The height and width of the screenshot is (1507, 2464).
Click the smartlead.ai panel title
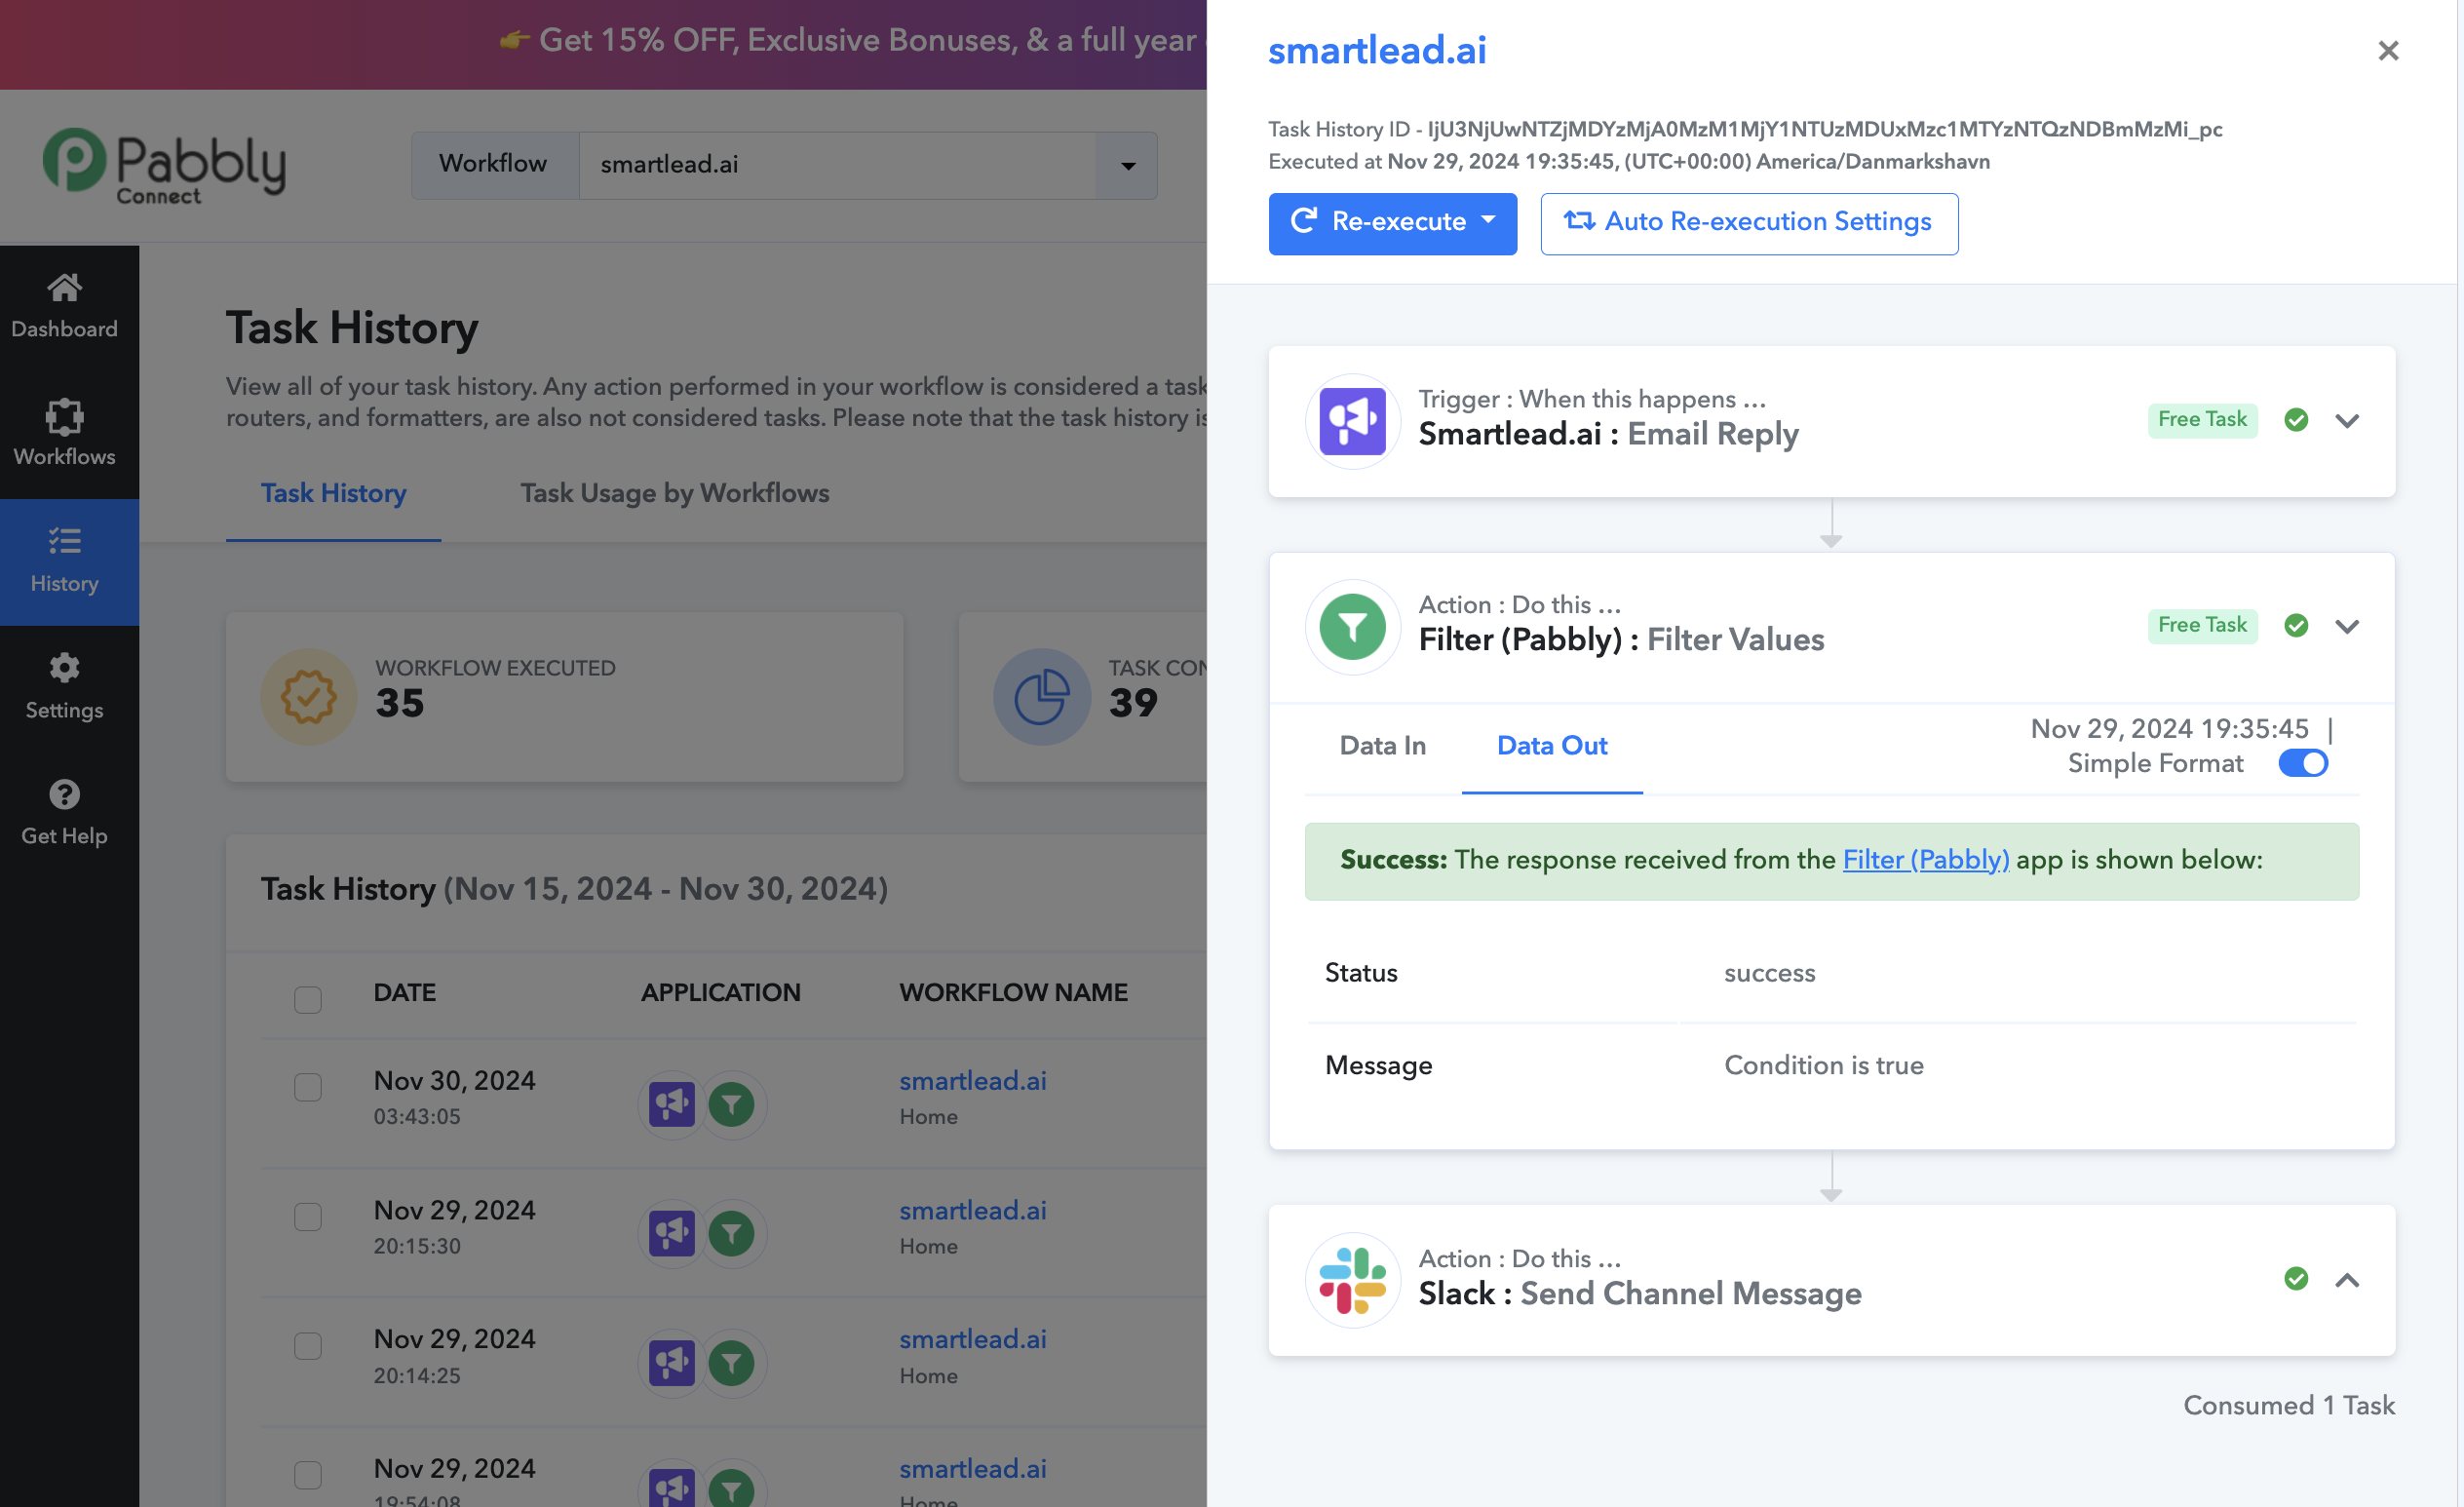(x=1377, y=51)
